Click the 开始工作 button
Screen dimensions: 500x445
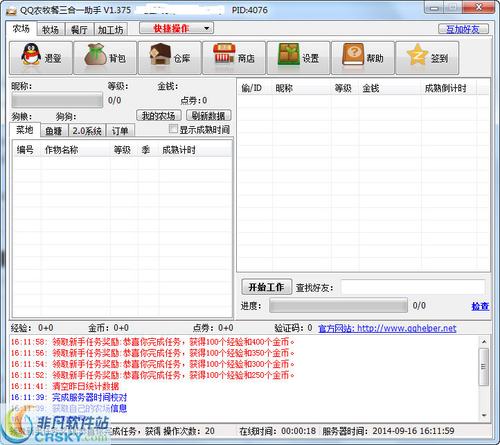coord(266,287)
